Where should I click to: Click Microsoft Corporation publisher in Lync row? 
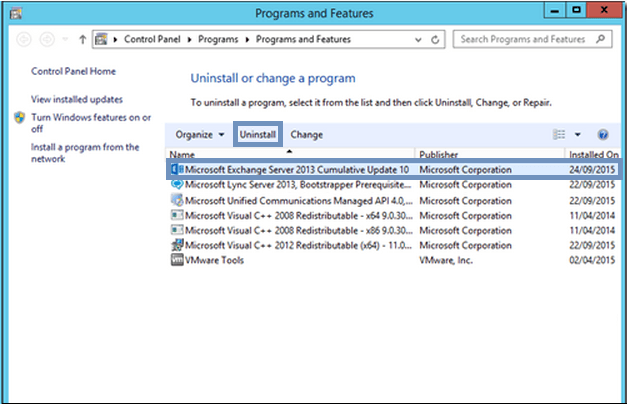(x=465, y=185)
